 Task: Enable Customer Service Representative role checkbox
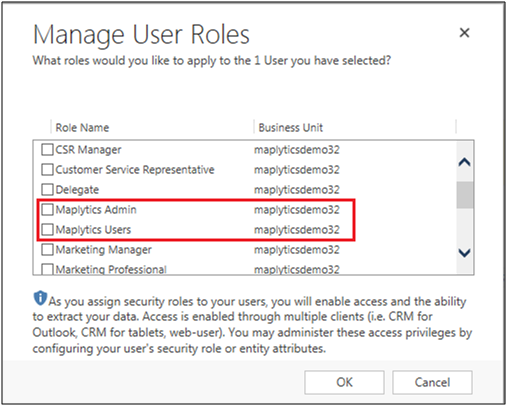point(47,170)
